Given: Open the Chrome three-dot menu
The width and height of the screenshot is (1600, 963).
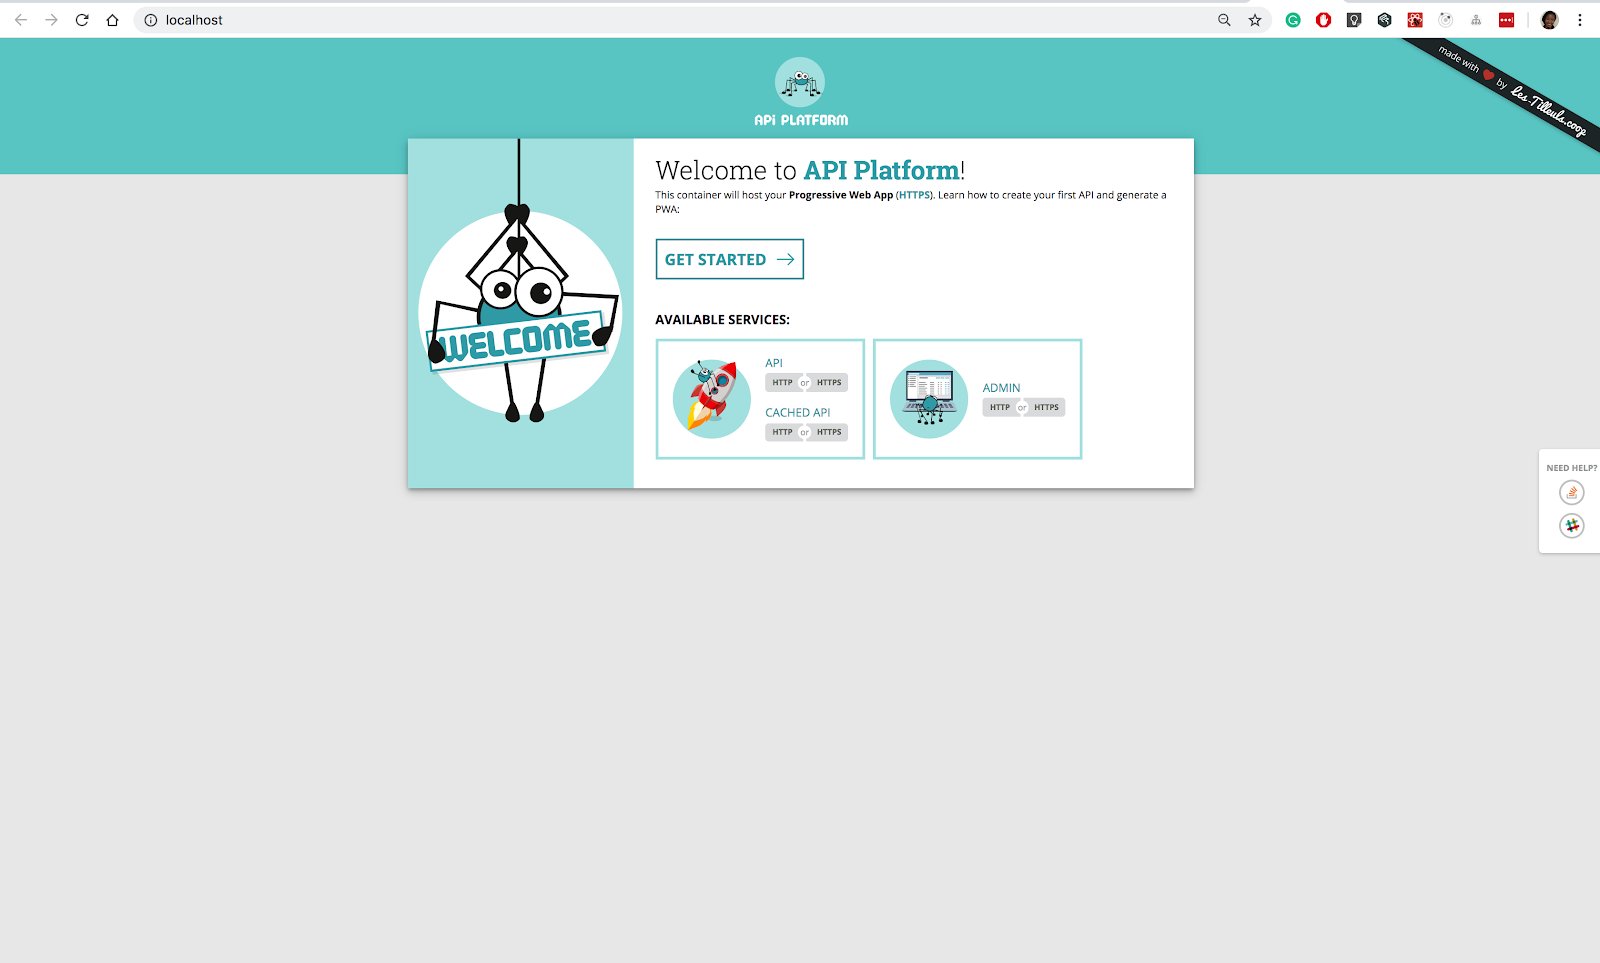Looking at the screenshot, I should [x=1580, y=20].
